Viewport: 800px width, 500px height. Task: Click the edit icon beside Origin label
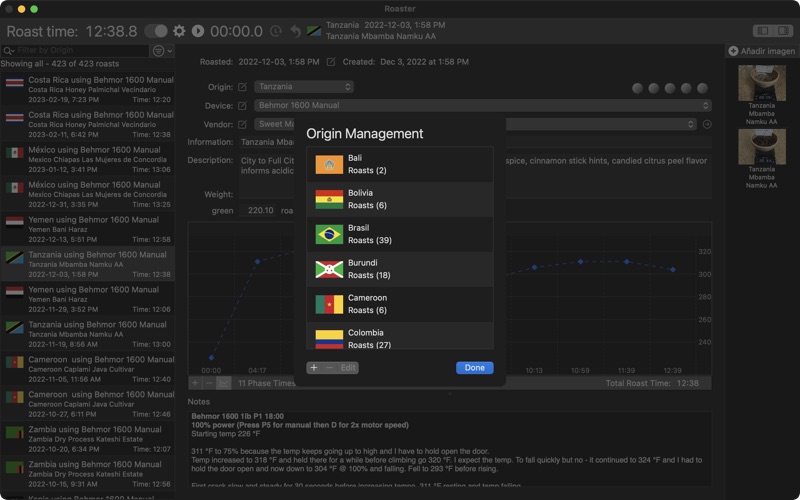point(242,87)
